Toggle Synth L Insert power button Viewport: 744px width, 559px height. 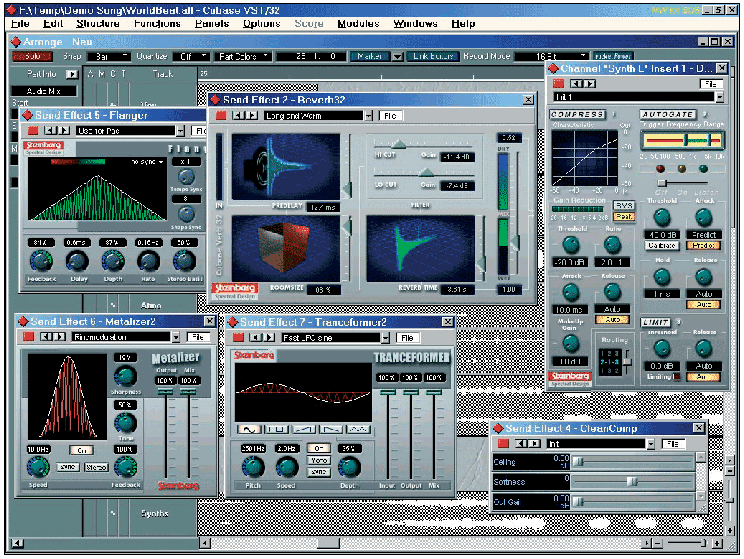click(558, 84)
